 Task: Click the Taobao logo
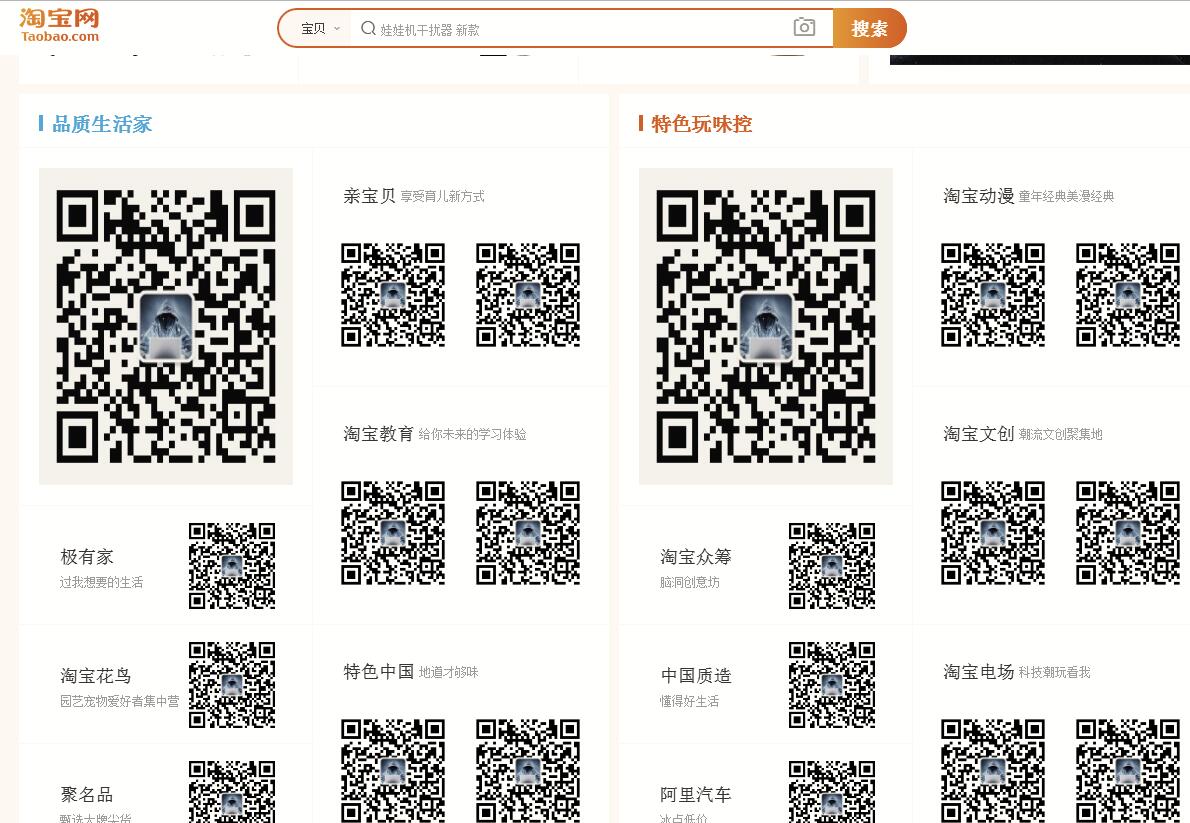pos(59,26)
